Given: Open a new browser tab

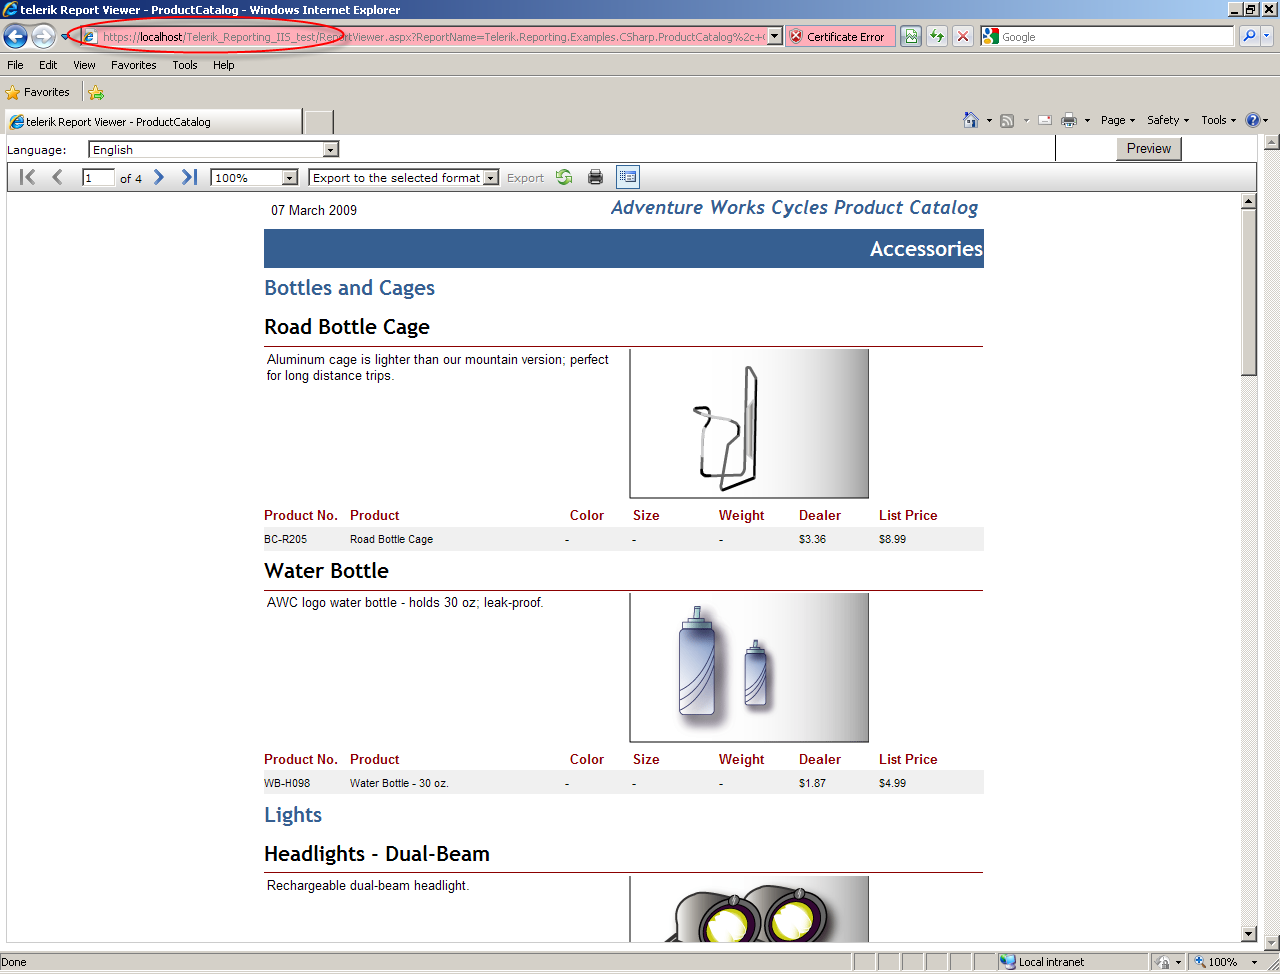Looking at the screenshot, I should [x=318, y=122].
